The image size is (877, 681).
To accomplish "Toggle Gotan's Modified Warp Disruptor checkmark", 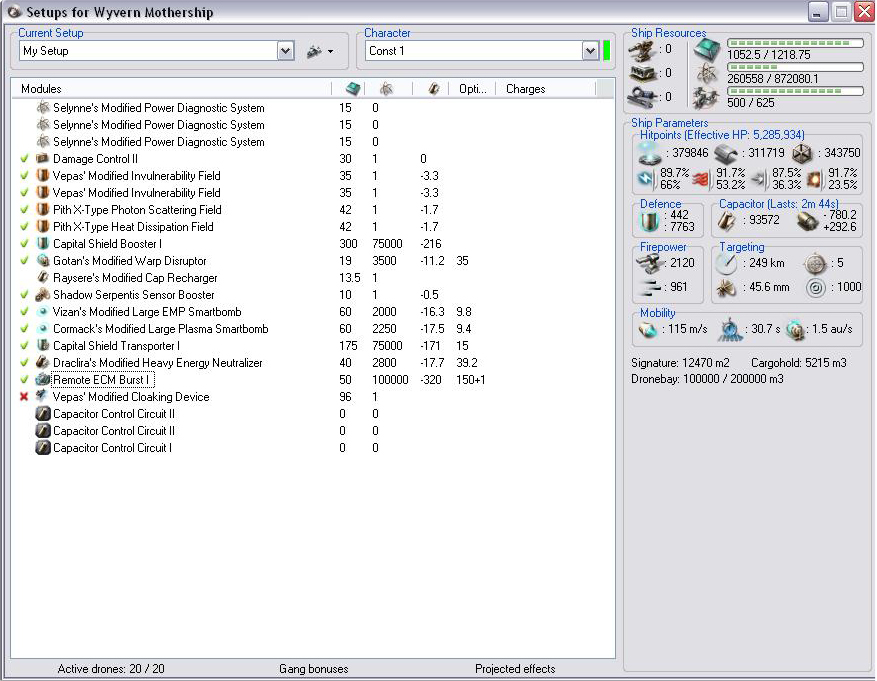I will 24,261.
